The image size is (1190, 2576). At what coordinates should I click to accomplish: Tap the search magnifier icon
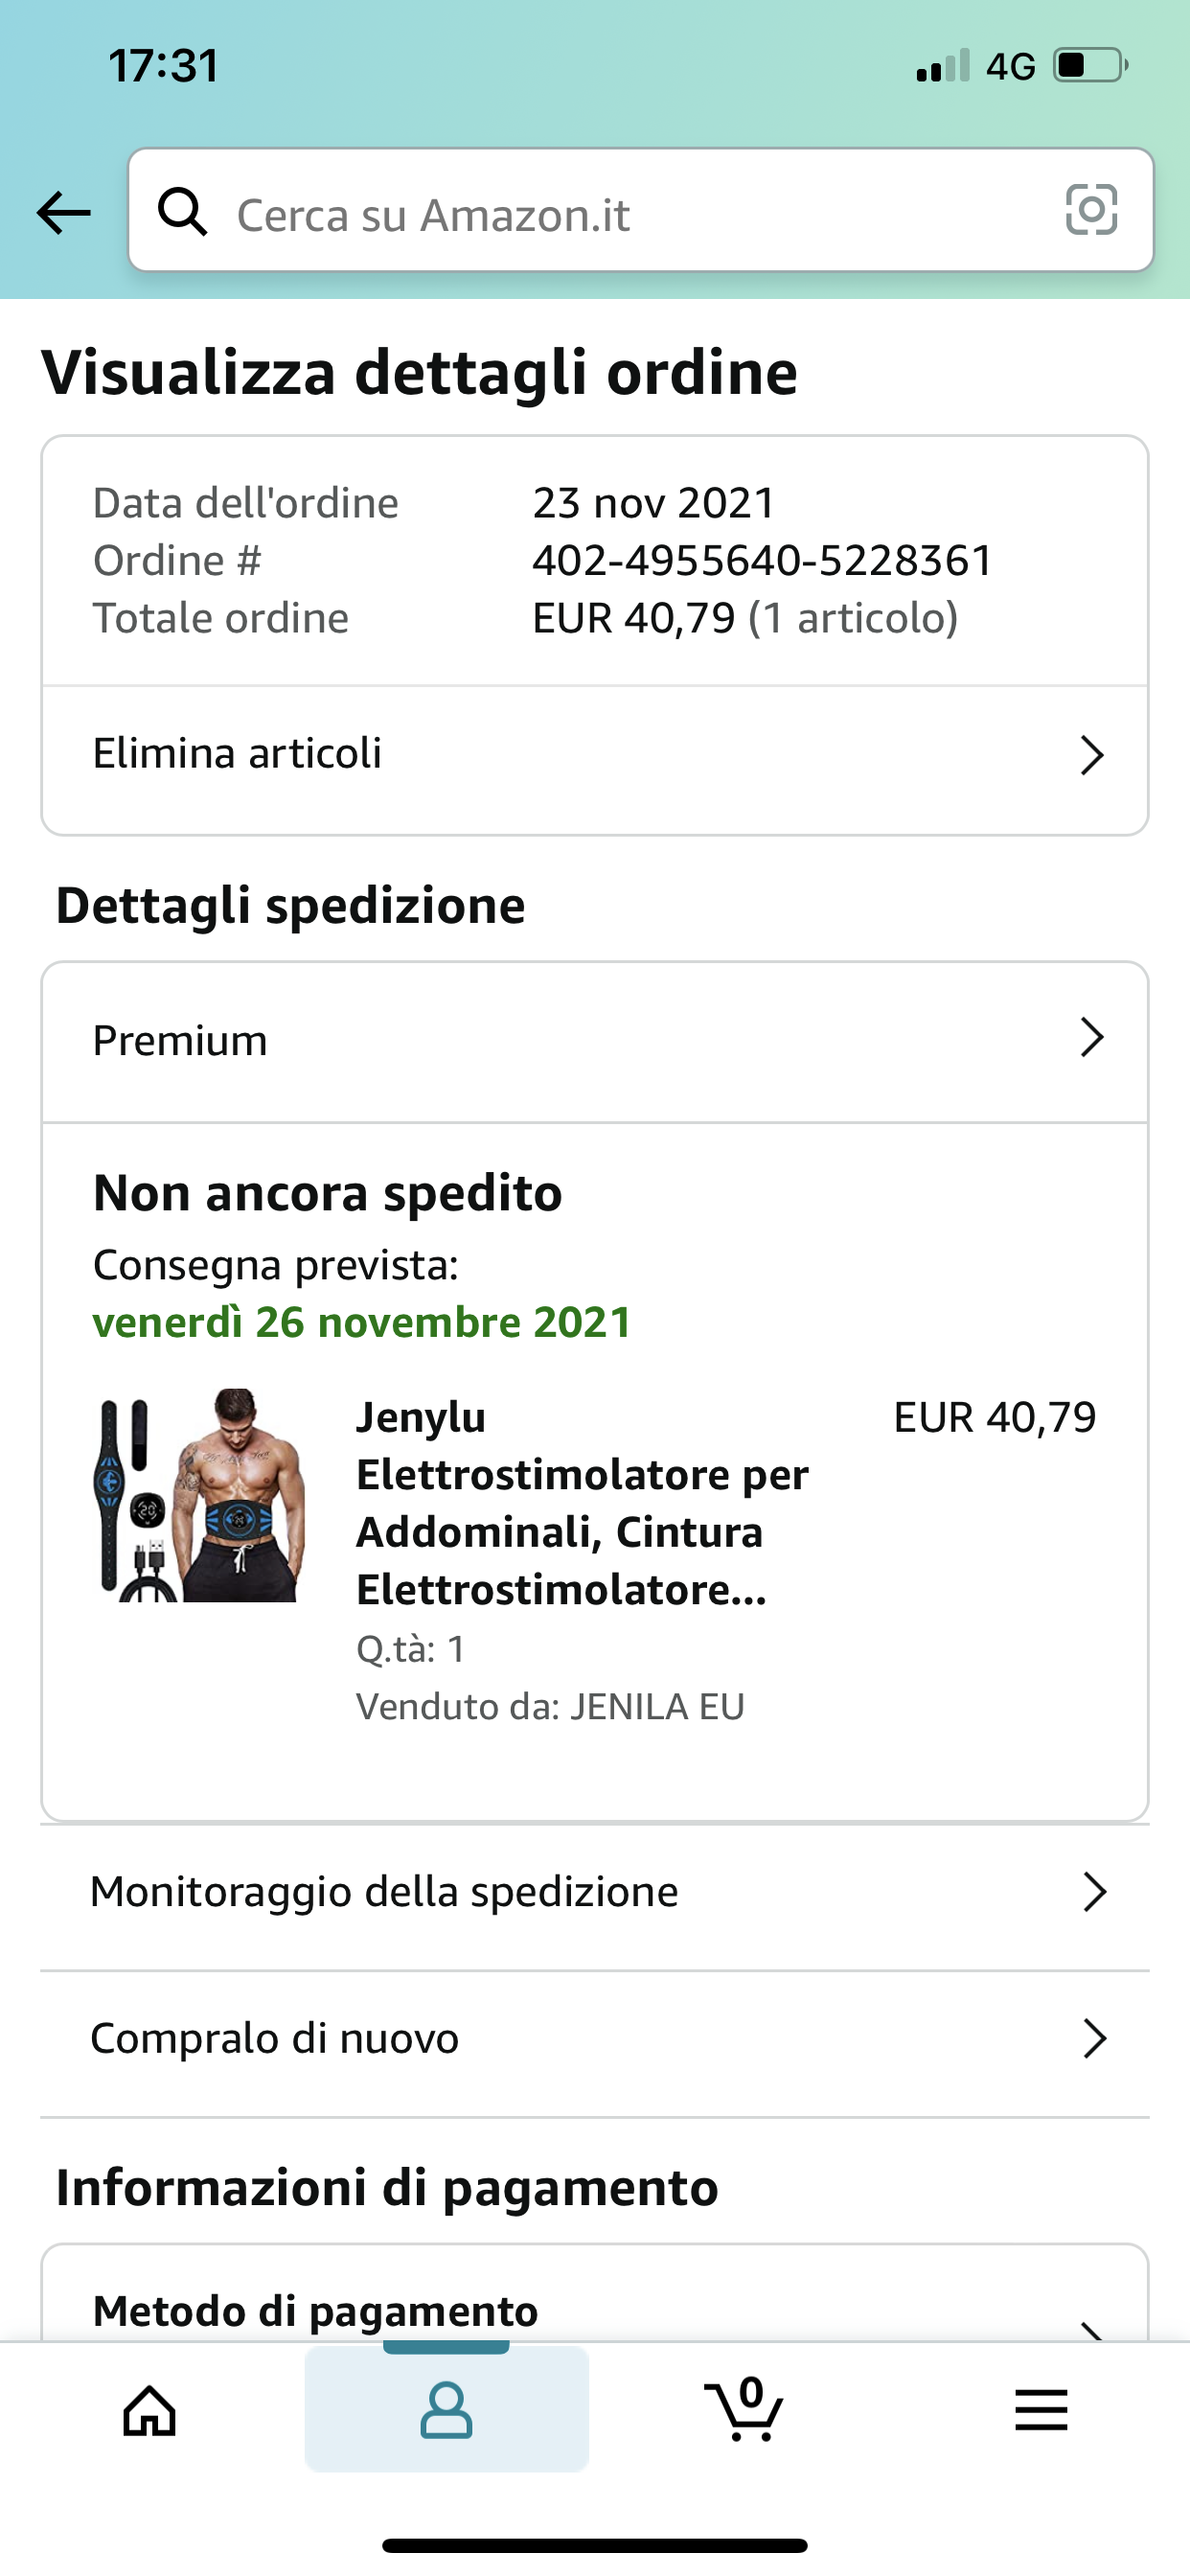(183, 212)
